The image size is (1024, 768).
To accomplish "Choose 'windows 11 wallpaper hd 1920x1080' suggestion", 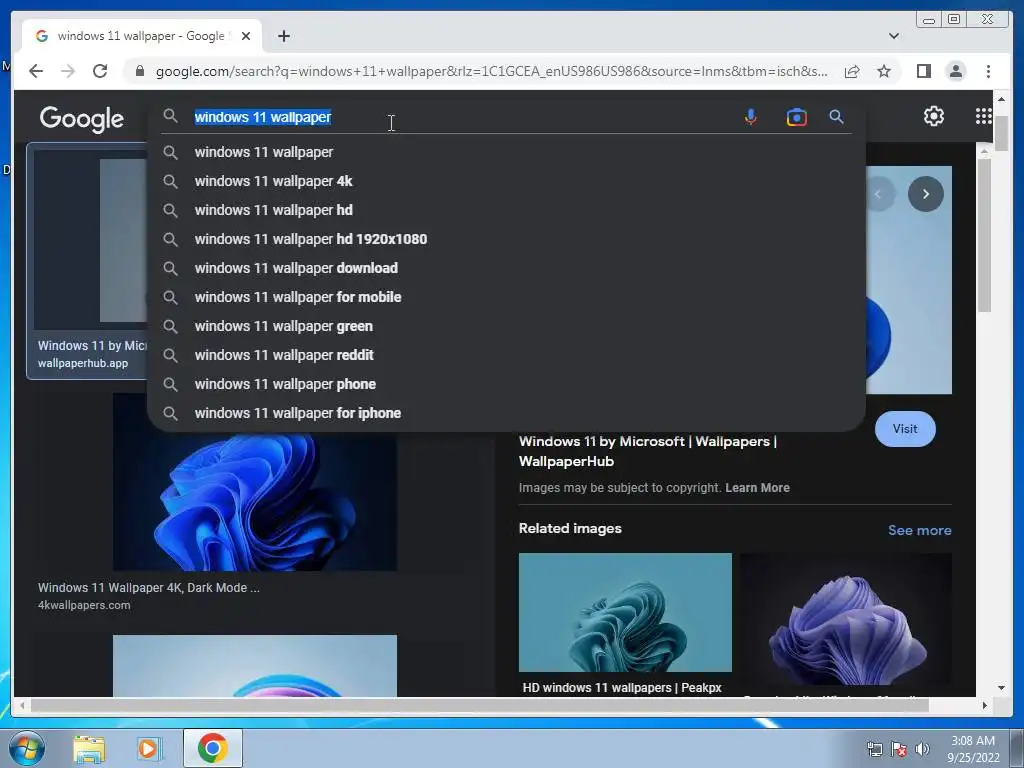I will (x=506, y=239).
